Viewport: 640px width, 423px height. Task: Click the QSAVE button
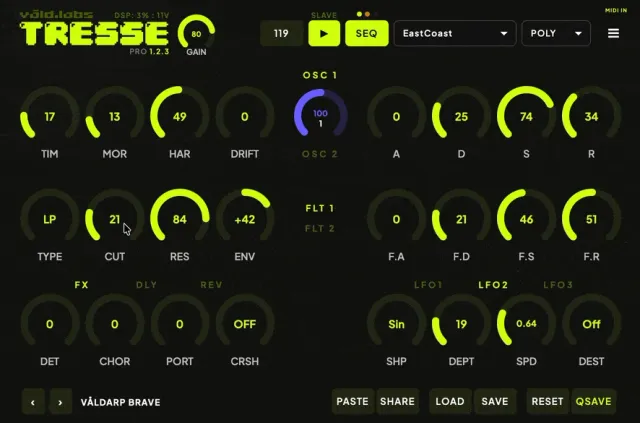[x=593, y=402]
